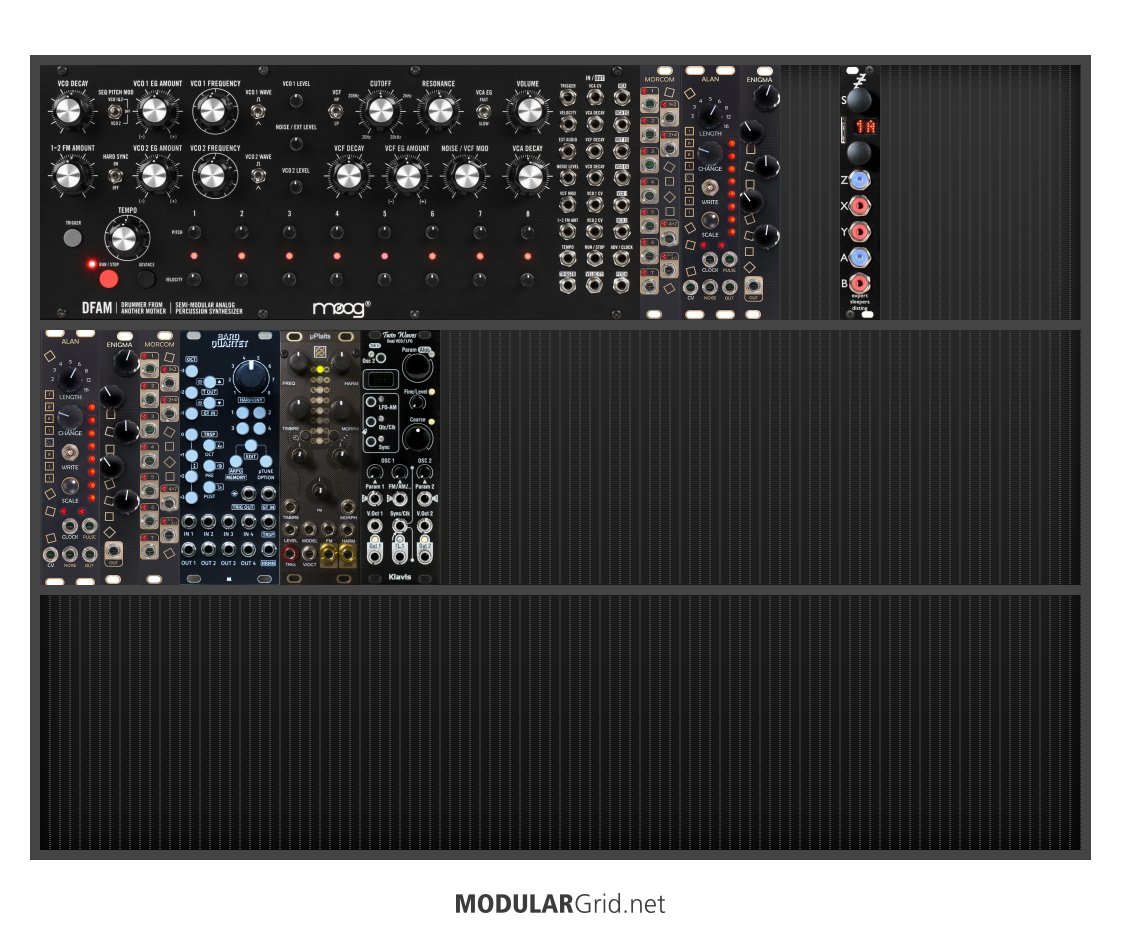This screenshot has height=925, width=1121.
Task: Click the Bard Quartet OUT 4 jack
Action: (x=247, y=550)
